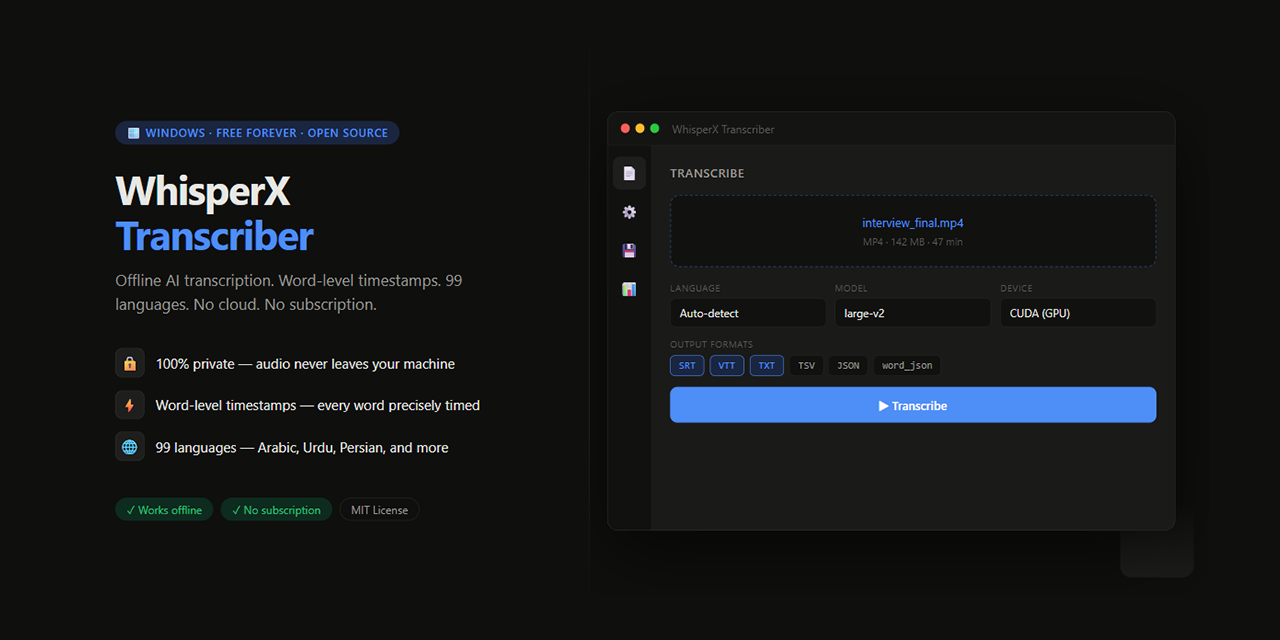
Task: Open the bar chart stats sidebar icon
Action: pyautogui.click(x=629, y=289)
